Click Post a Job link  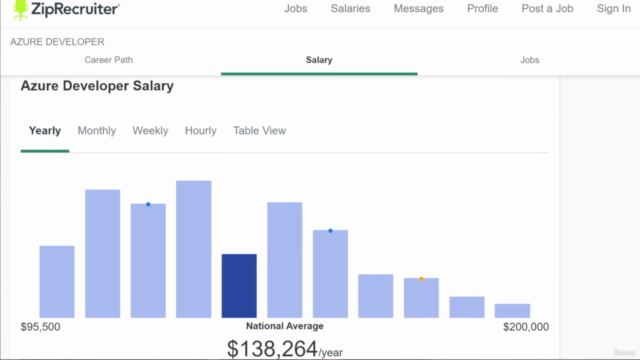pos(547,9)
